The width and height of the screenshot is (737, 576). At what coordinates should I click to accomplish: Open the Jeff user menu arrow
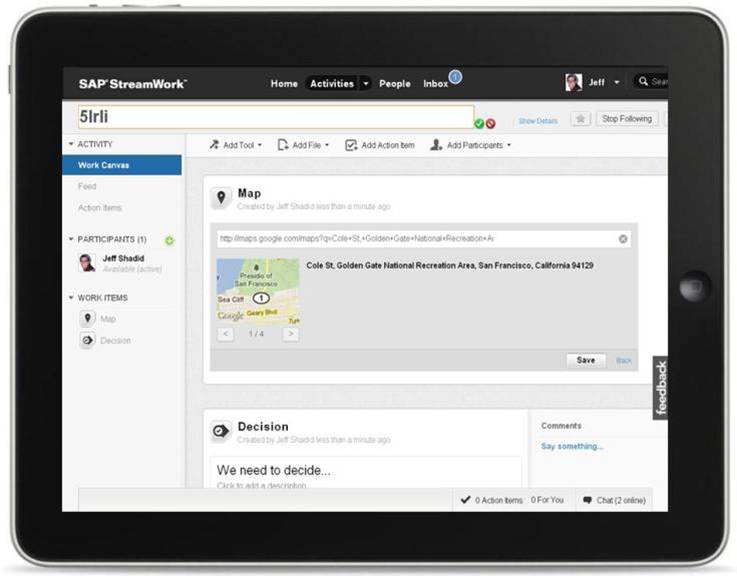click(617, 82)
